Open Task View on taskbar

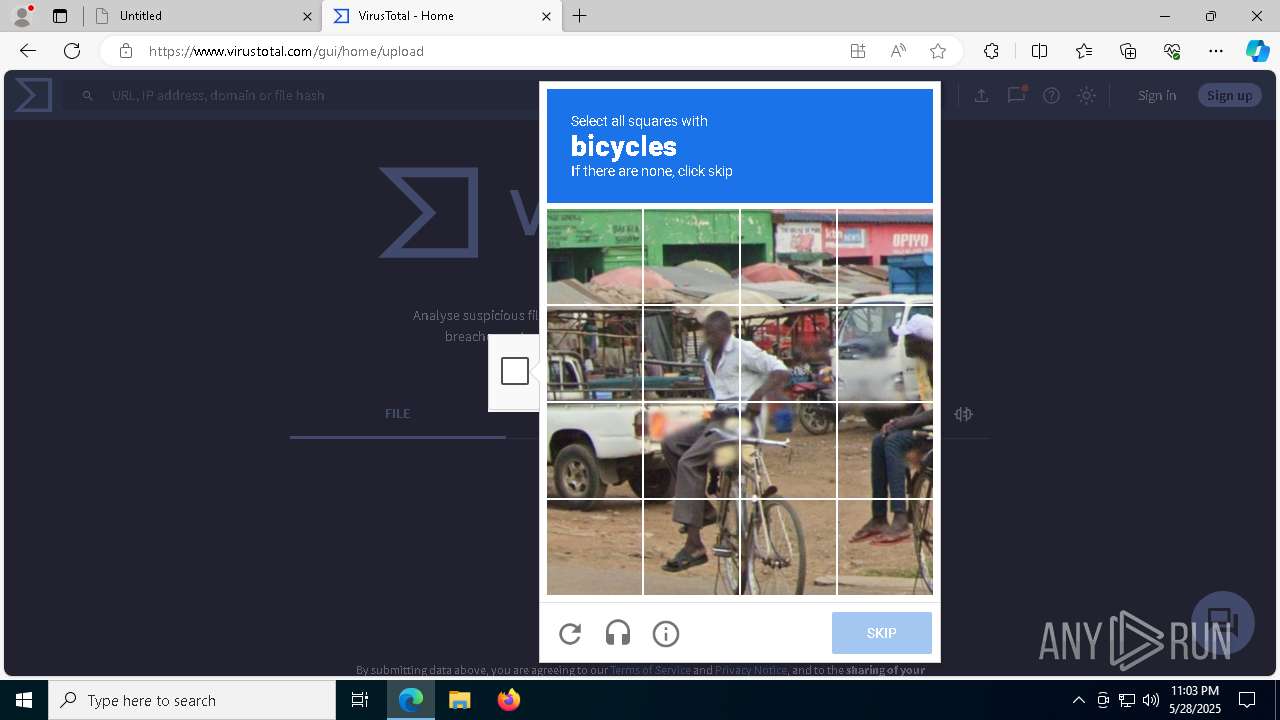tap(360, 700)
